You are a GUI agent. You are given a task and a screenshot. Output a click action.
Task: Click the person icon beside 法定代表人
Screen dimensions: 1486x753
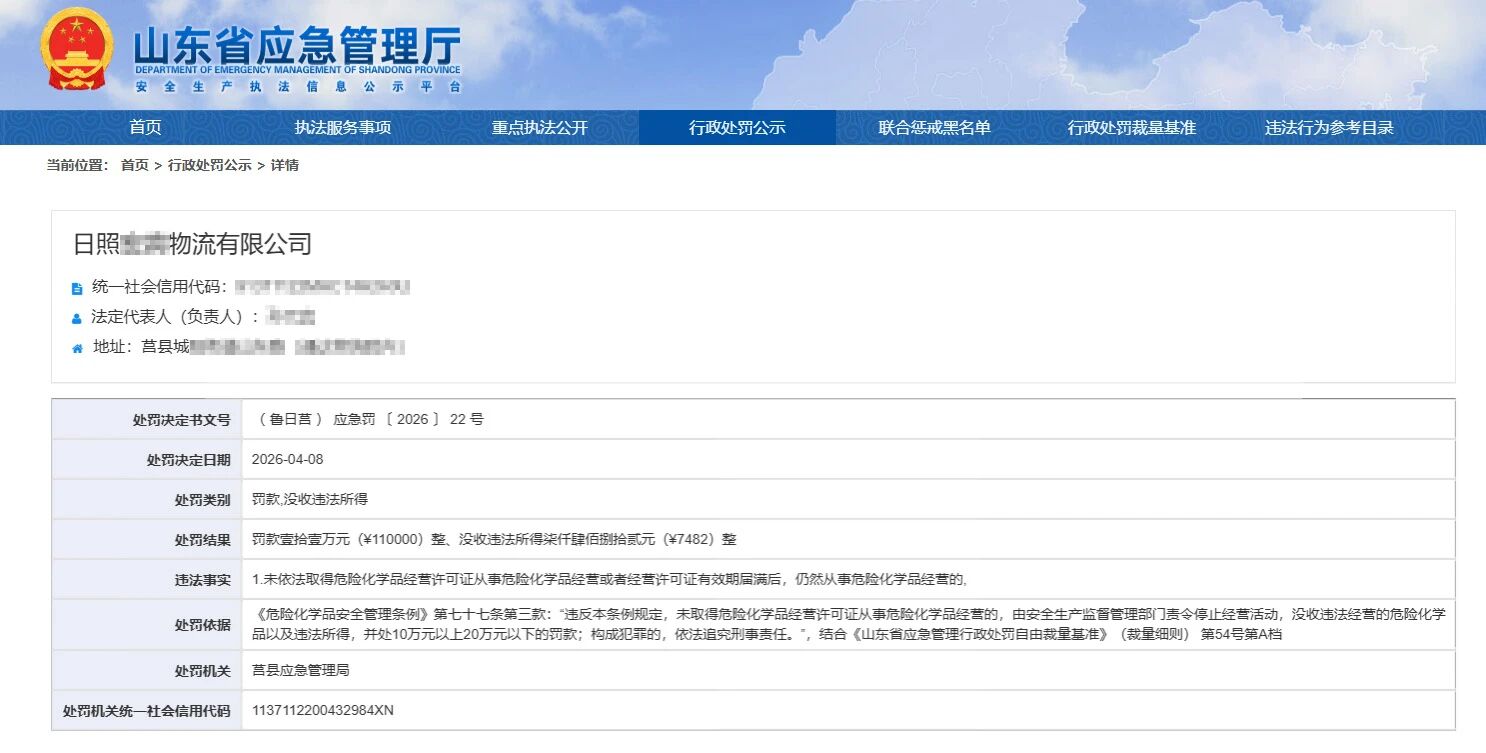(77, 318)
